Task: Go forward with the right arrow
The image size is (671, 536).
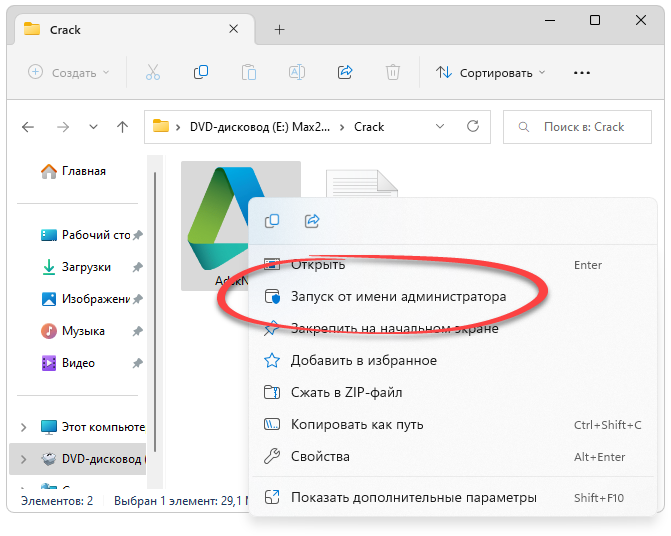Action: [x=63, y=127]
